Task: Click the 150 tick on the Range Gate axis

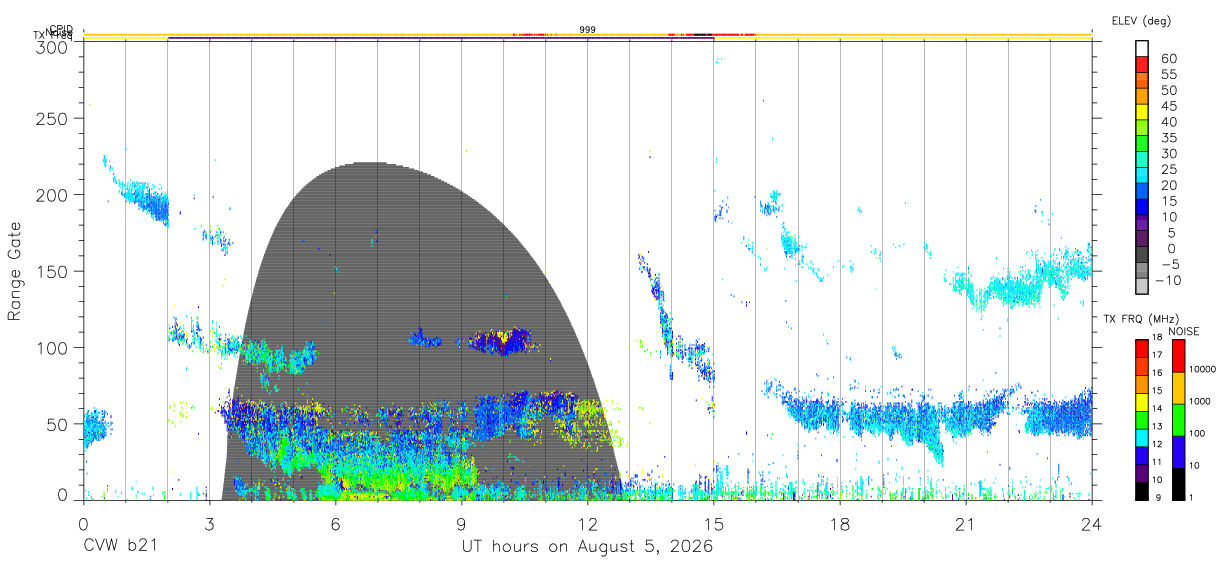Action: (x=52, y=271)
